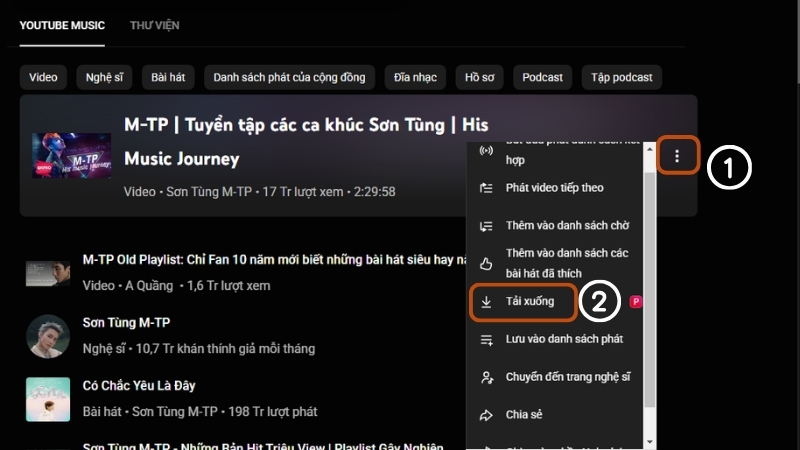
Task: Open Những Bản Hit Triệu View playlist result
Action: pyautogui.click(x=263, y=446)
